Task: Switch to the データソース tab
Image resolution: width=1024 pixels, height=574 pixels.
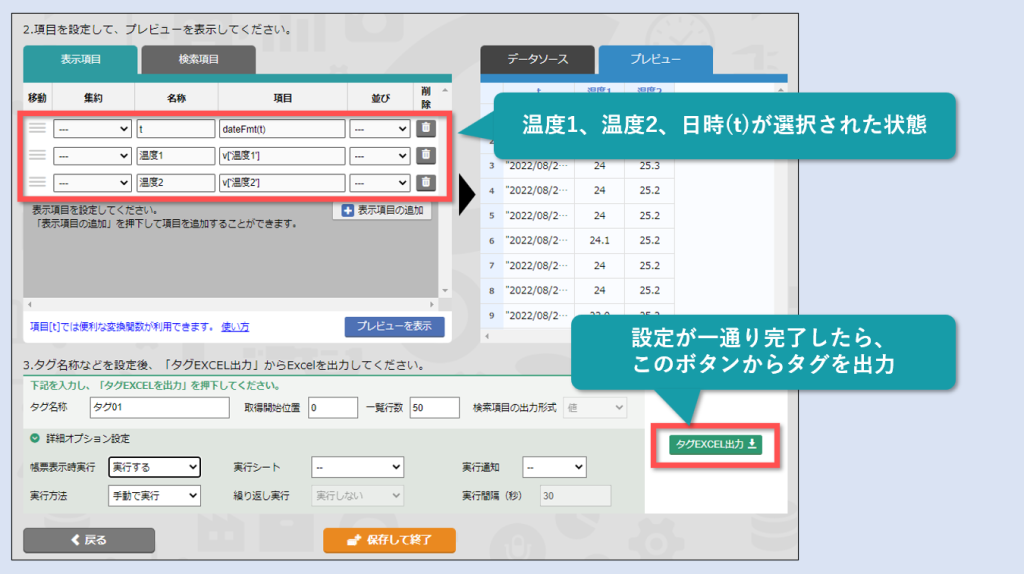Action: tap(536, 60)
